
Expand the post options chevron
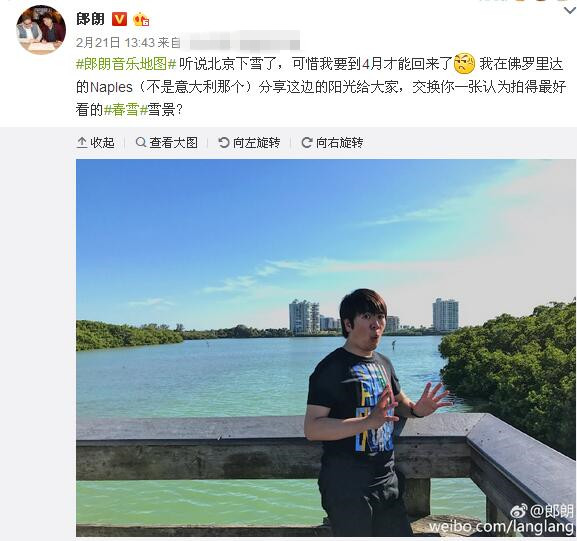(x=570, y=11)
